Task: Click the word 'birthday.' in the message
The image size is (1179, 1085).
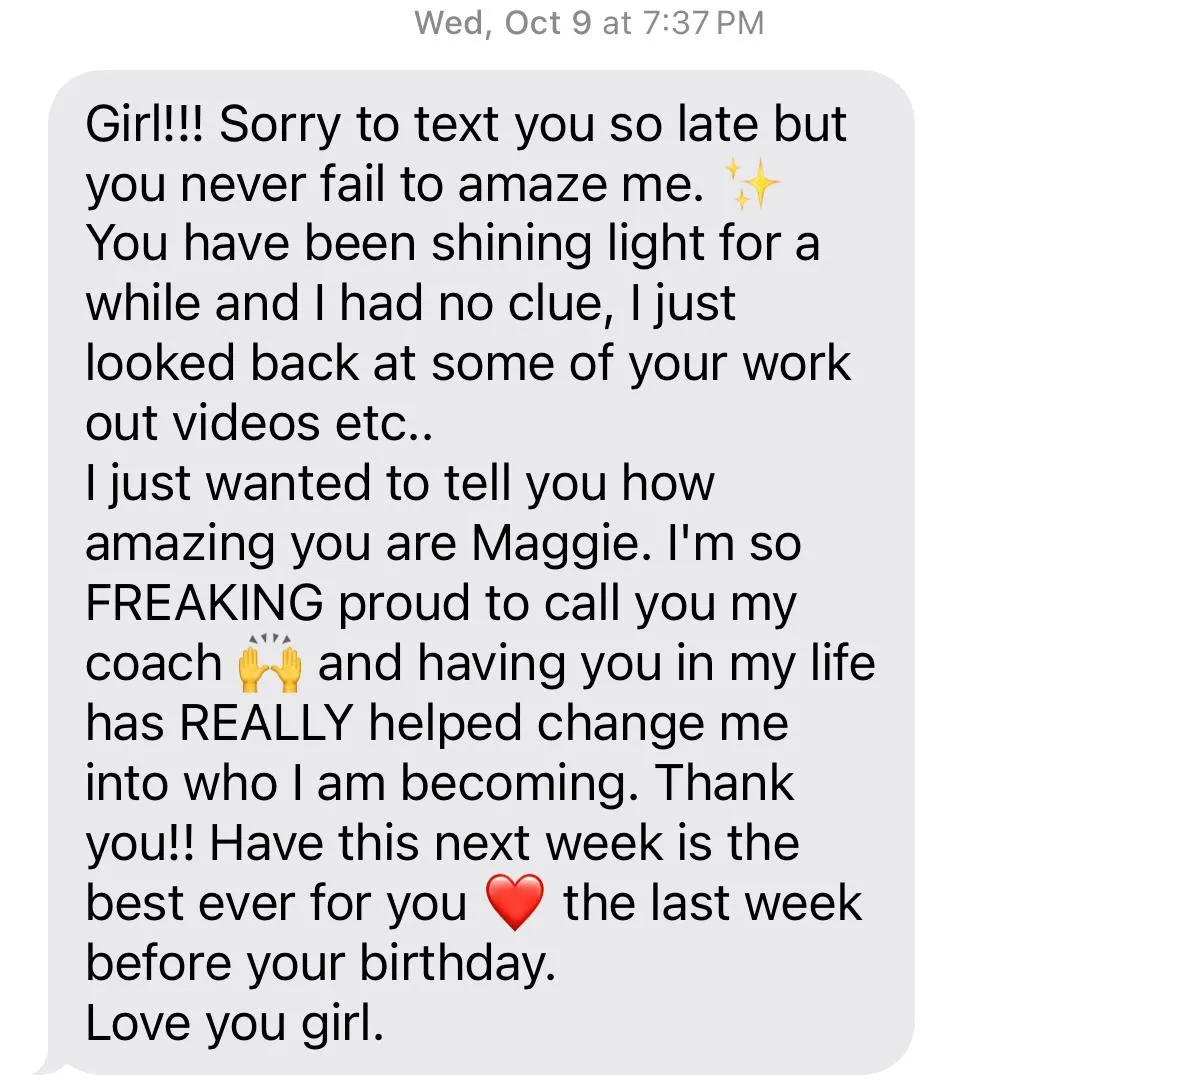Action: [x=458, y=964]
